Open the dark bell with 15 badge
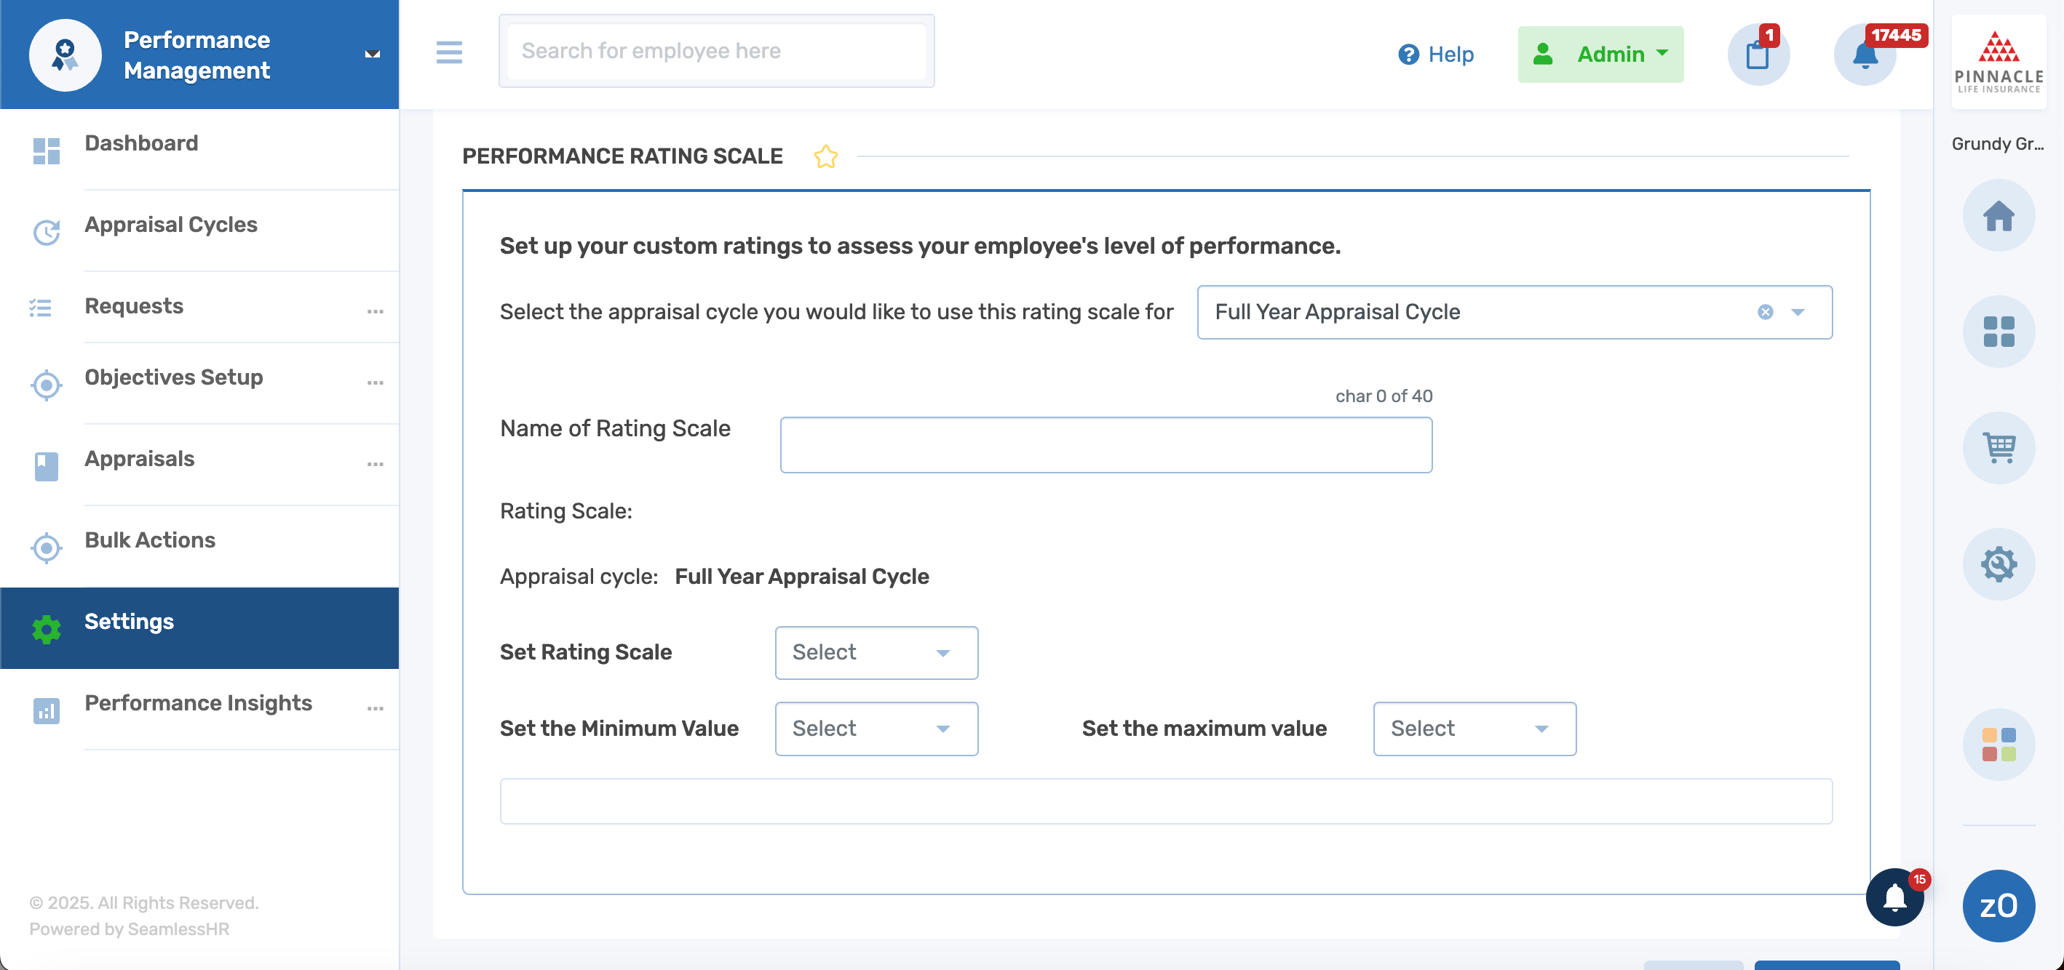 [1895, 897]
